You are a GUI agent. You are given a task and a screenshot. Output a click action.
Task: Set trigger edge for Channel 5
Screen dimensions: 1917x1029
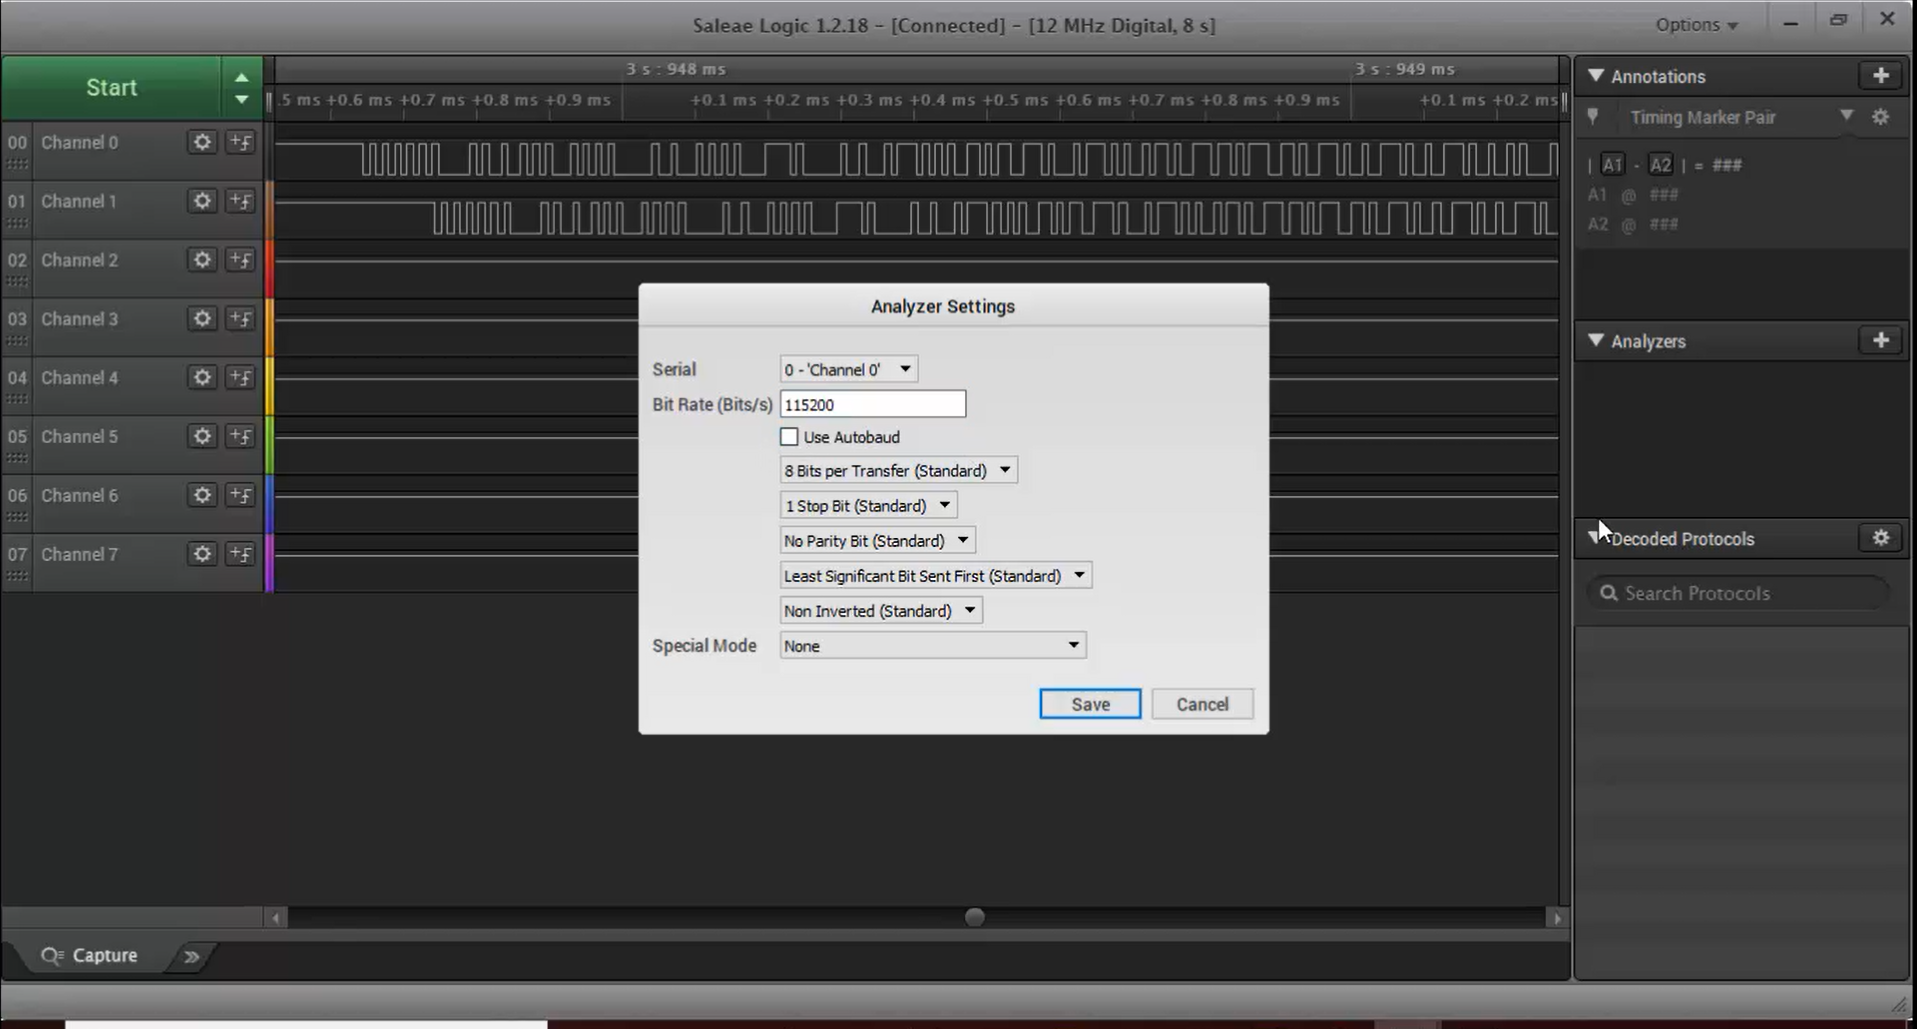point(240,436)
